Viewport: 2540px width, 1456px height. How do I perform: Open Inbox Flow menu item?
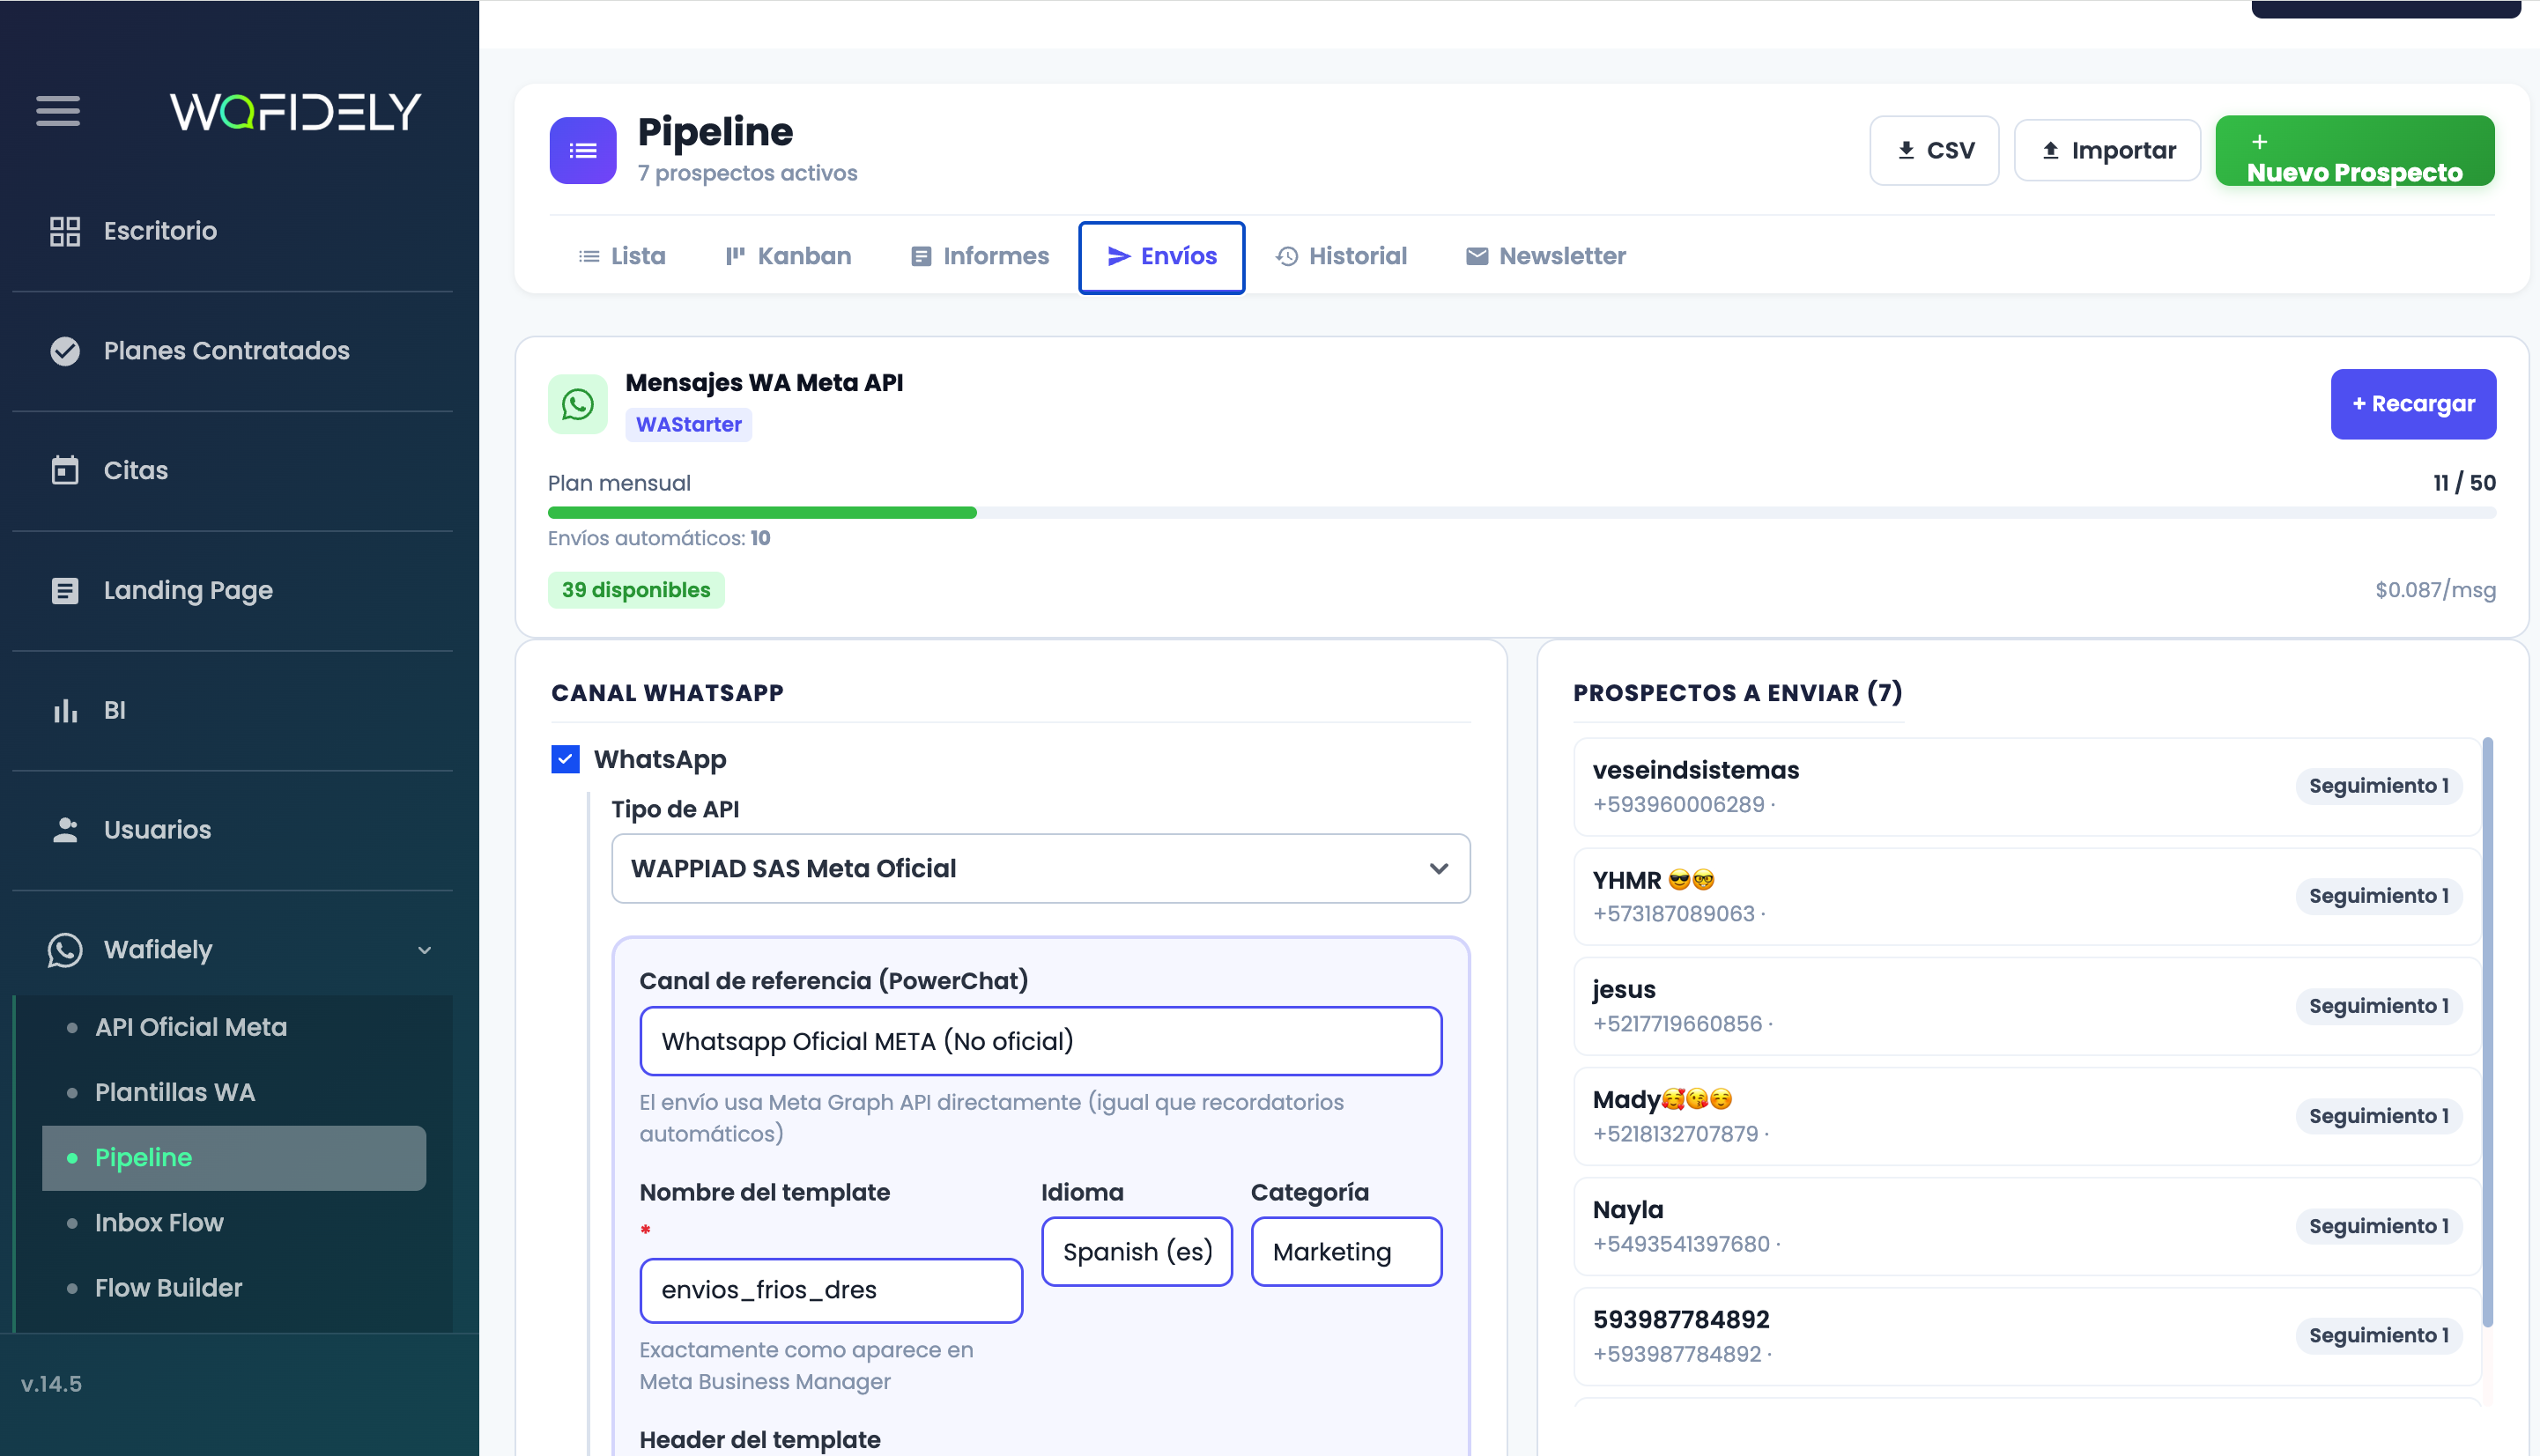158,1222
